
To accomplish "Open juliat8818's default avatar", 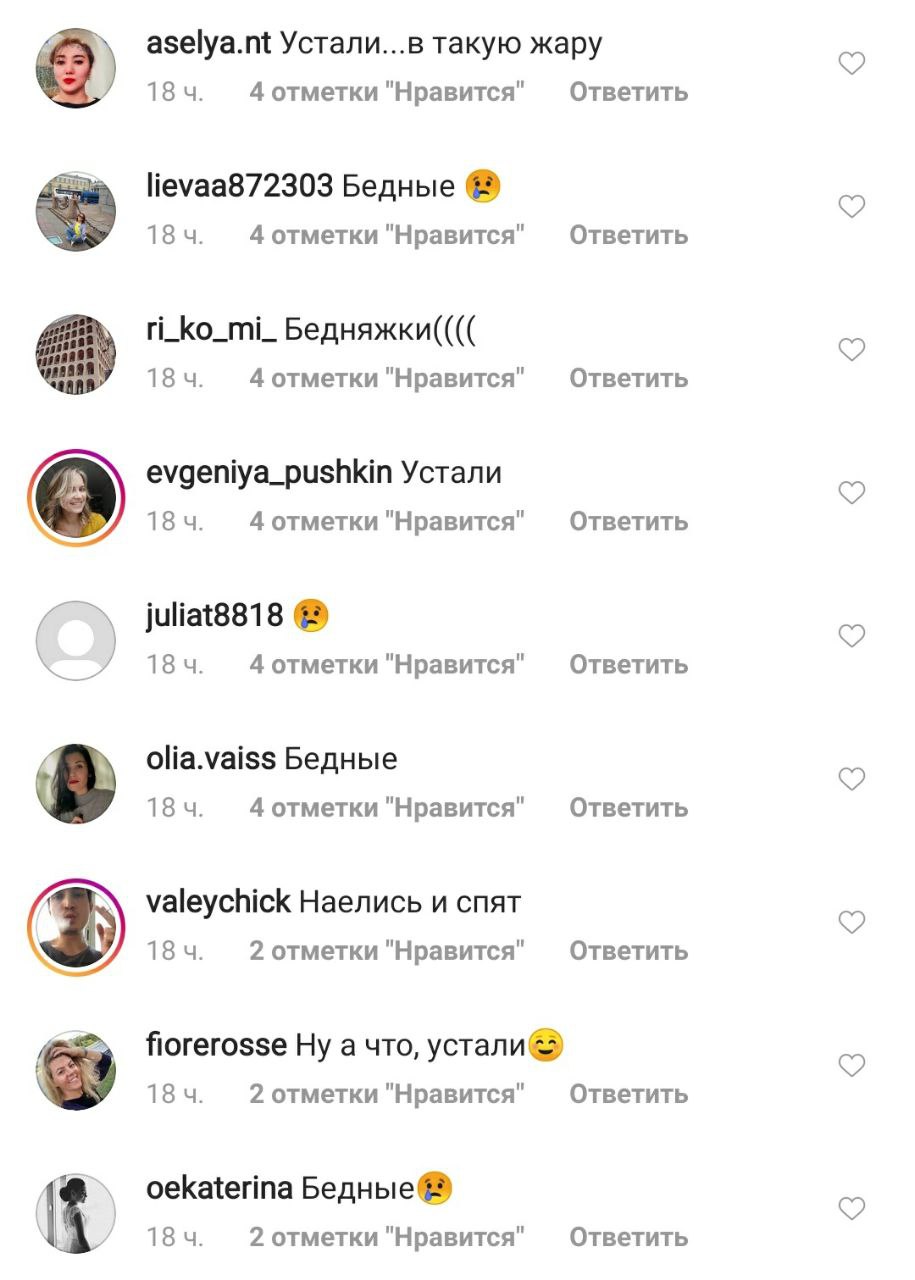I will (x=76, y=640).
